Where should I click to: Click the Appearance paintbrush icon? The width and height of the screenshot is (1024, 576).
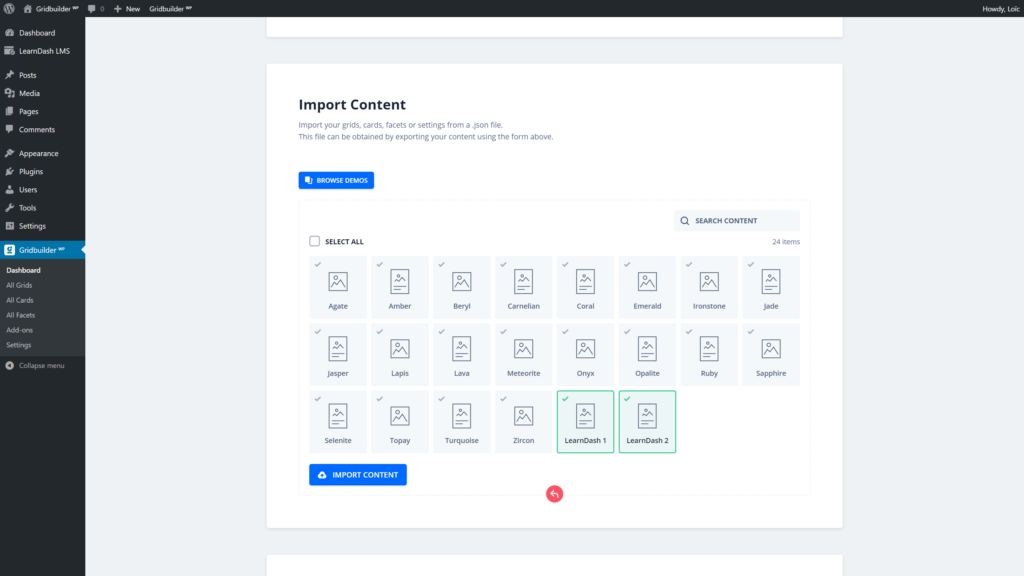(10, 153)
